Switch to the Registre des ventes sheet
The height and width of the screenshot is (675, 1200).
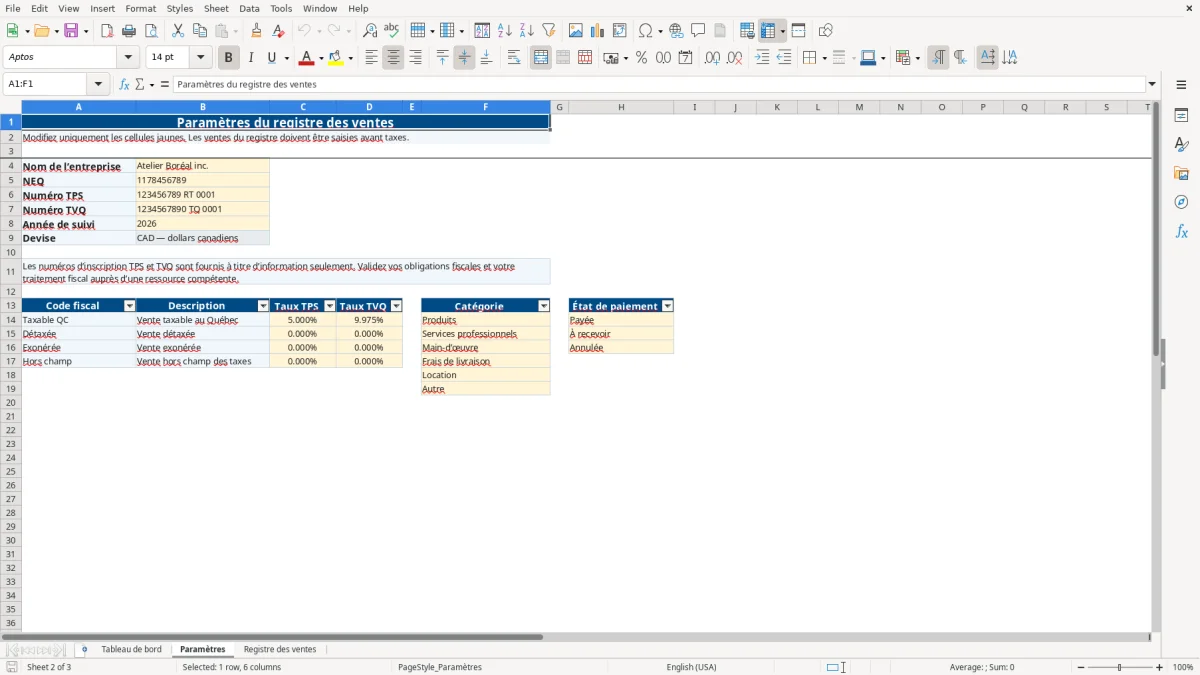(x=280, y=650)
